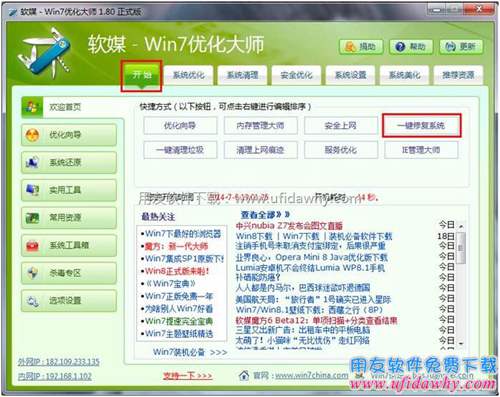Click the 安全上网 shortcut

[x=341, y=126]
